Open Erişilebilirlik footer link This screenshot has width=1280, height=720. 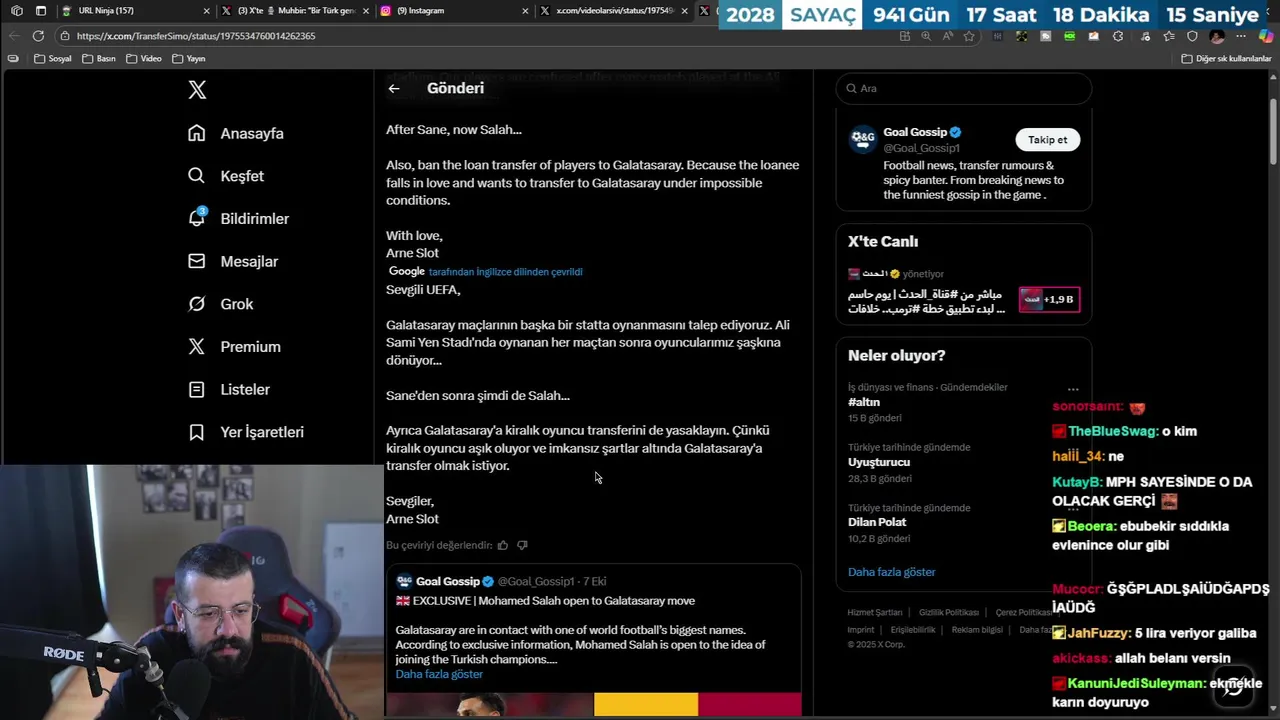click(x=913, y=630)
